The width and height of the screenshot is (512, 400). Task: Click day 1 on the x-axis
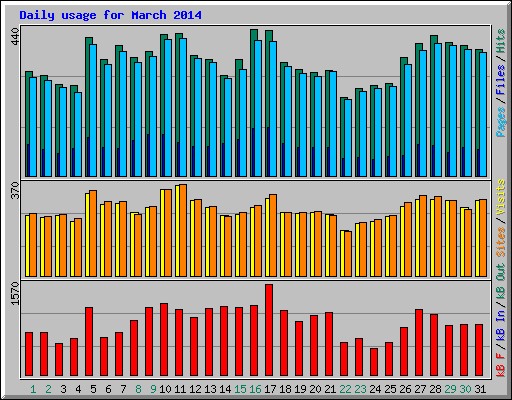pyautogui.click(x=33, y=389)
